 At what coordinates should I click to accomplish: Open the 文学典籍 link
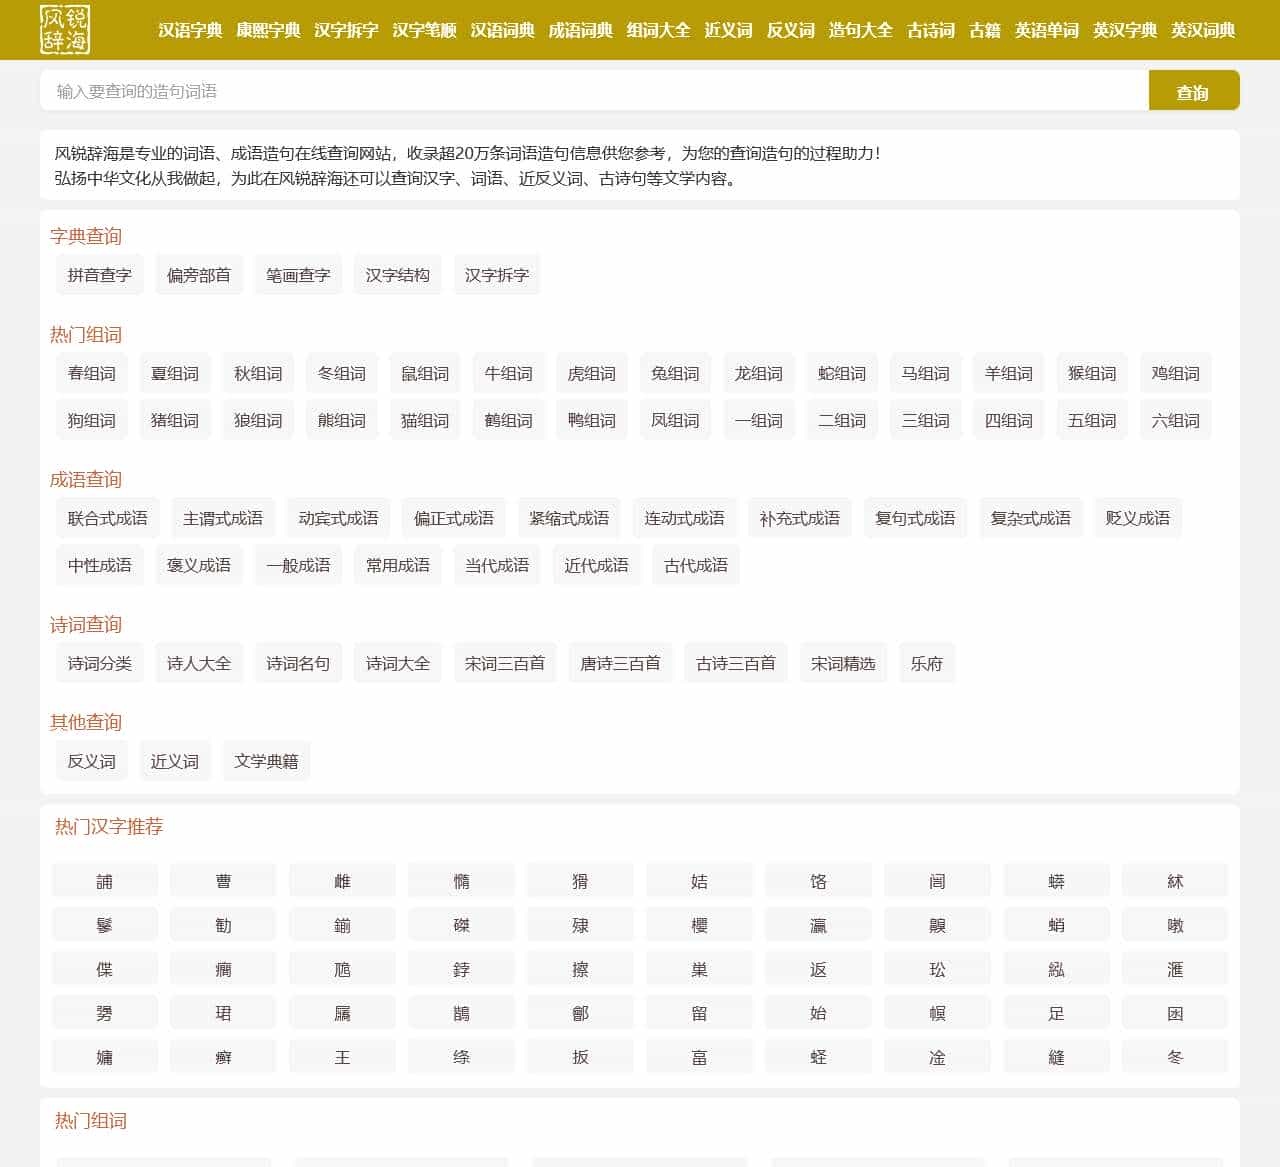pos(266,761)
